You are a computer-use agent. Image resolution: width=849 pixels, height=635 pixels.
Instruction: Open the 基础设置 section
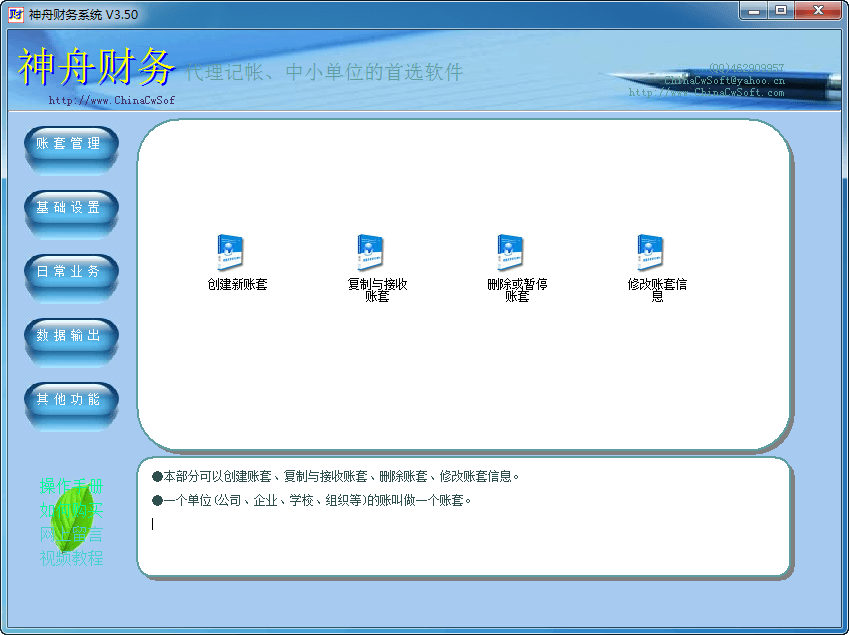tap(70, 208)
